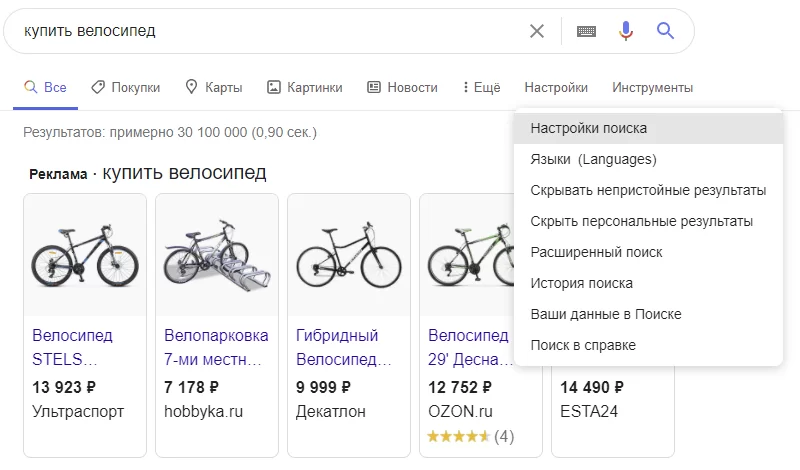Click the search field with купить велосипед
The image size is (800, 470).
[x=260, y=31]
